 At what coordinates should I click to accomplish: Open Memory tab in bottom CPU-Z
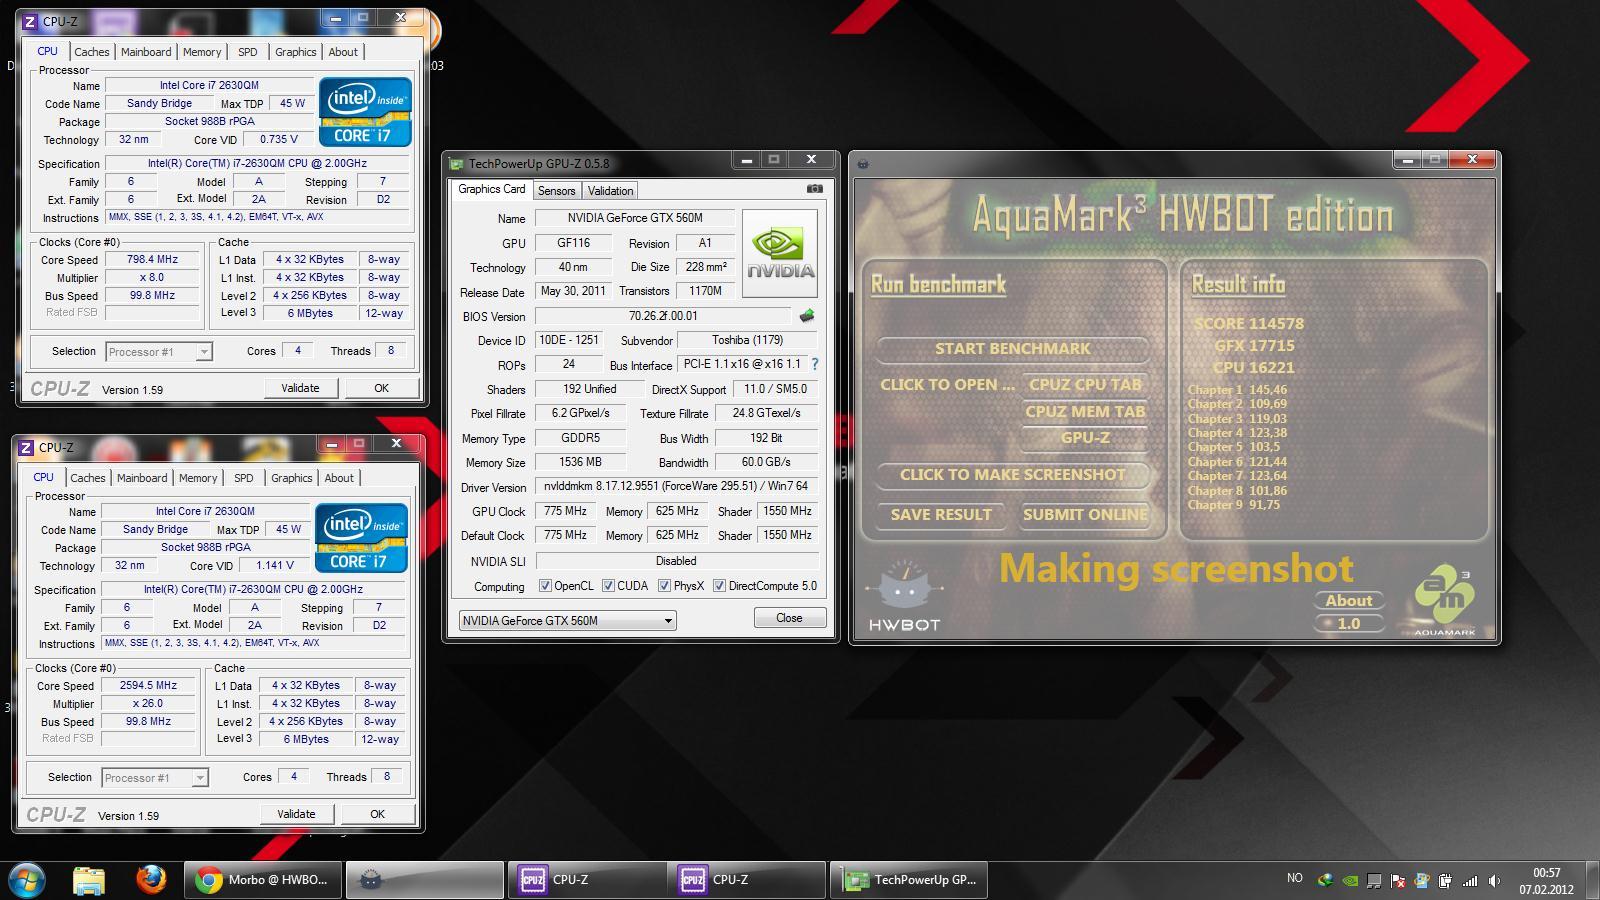point(197,478)
